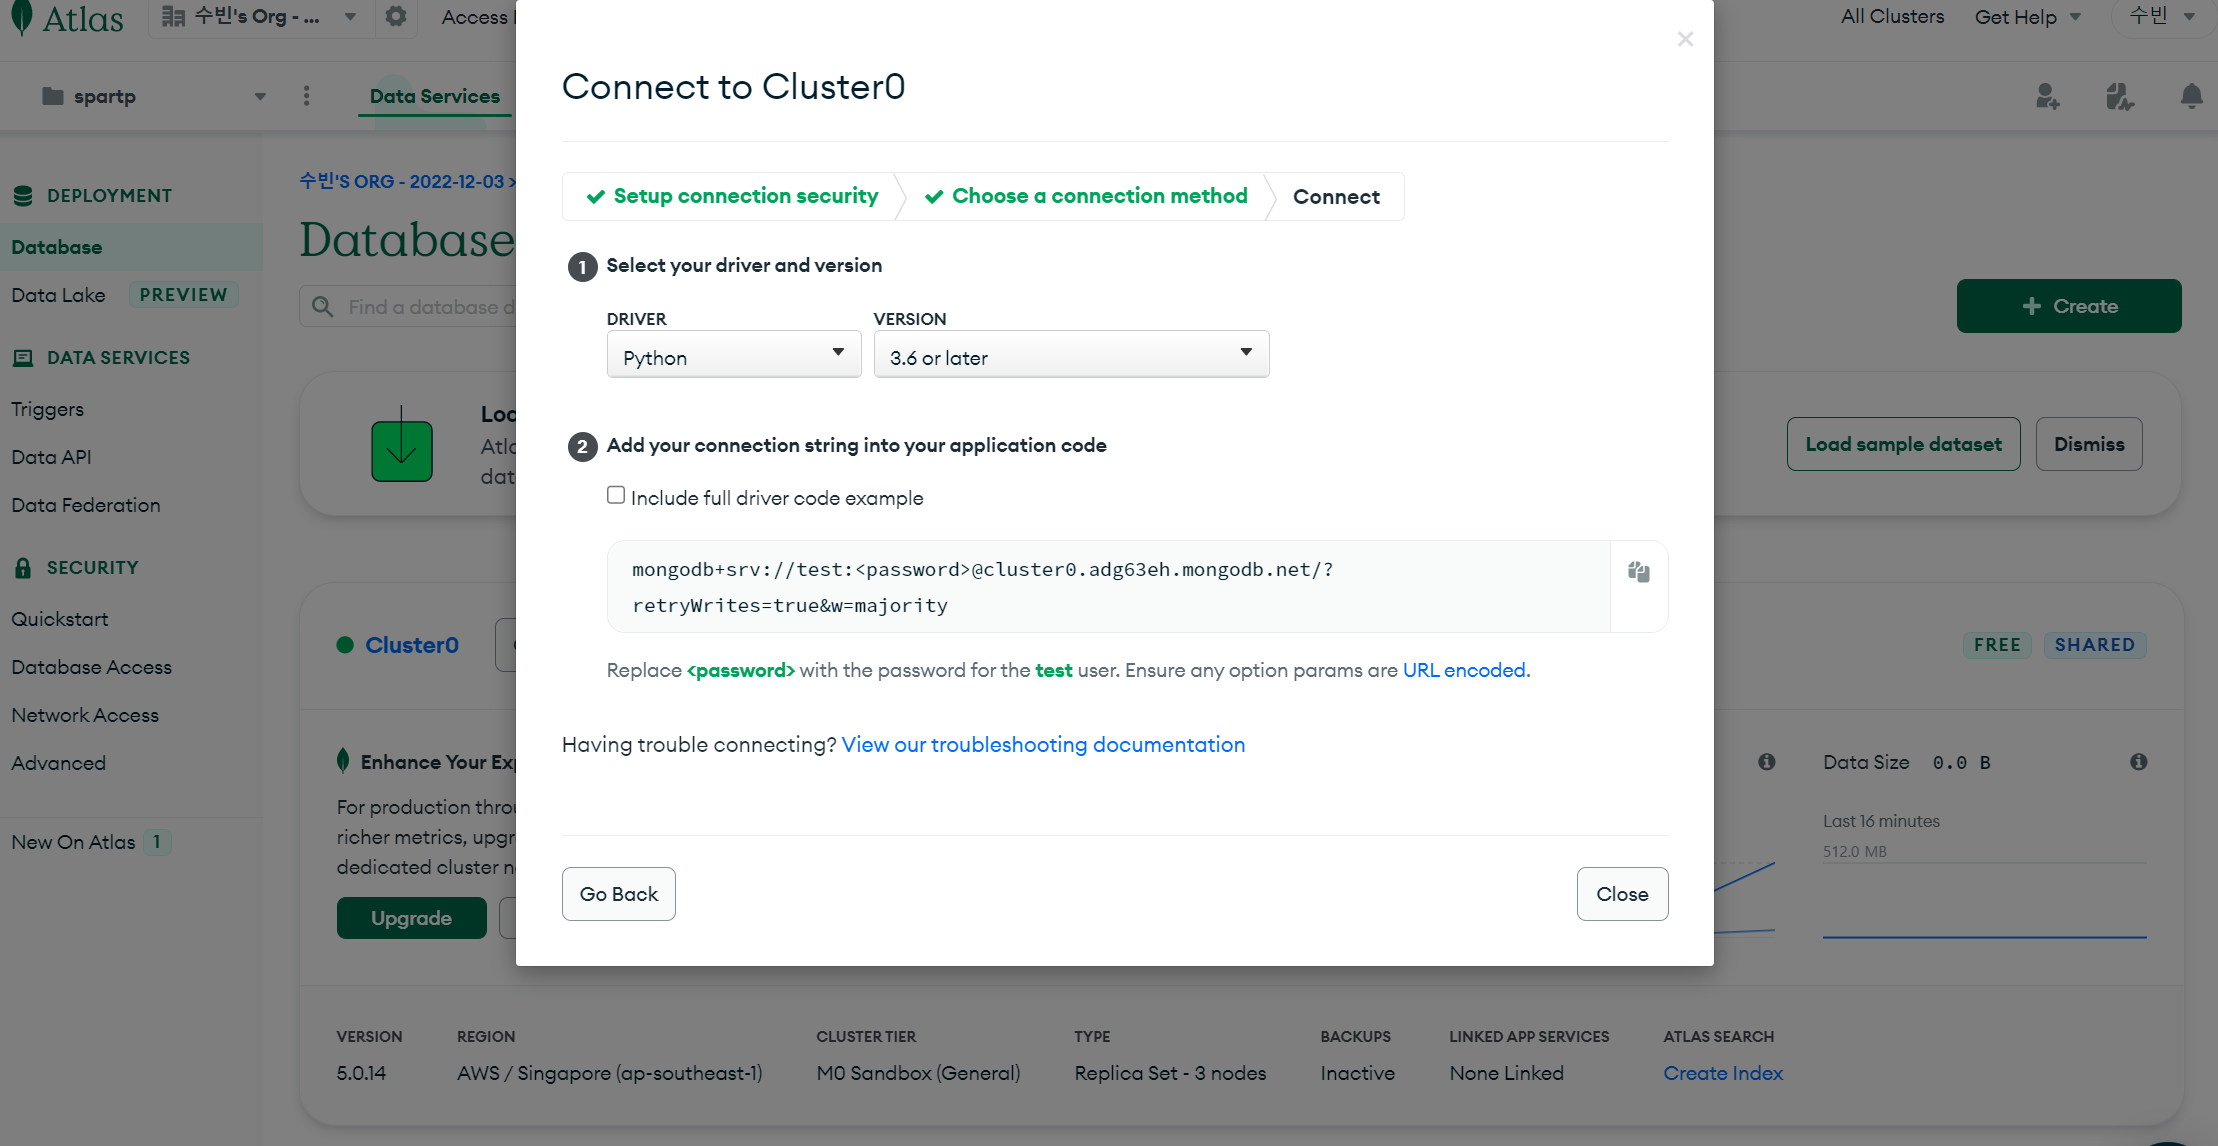
Task: Click the Go Back button
Action: click(618, 894)
